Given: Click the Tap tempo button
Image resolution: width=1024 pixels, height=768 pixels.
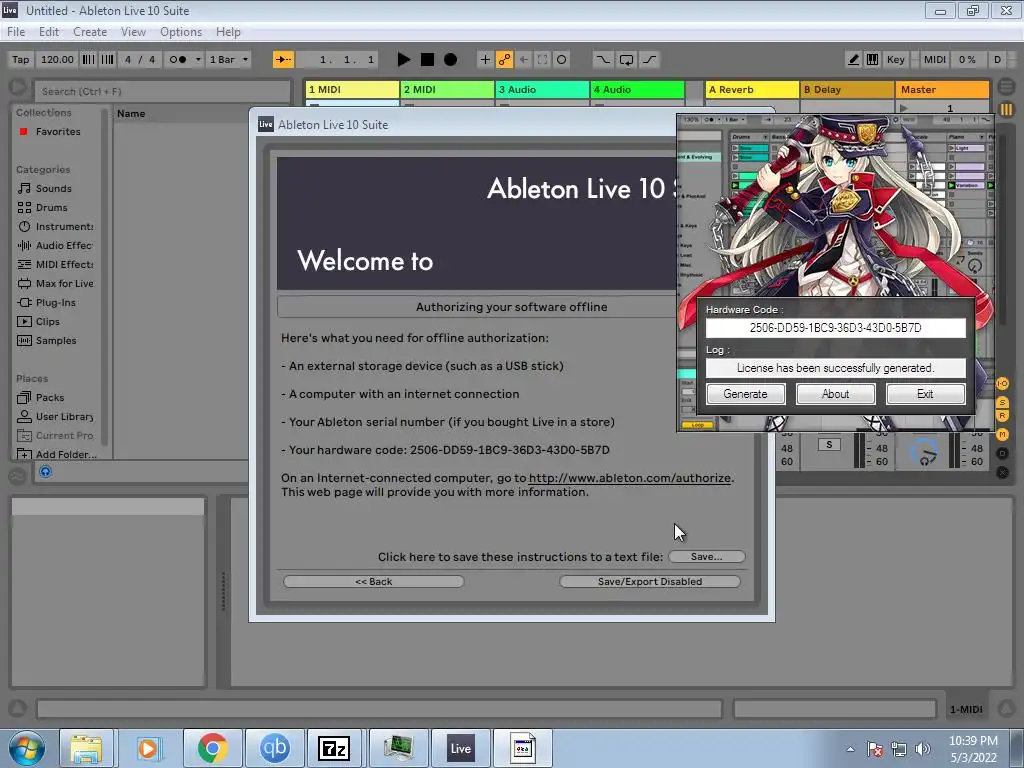Looking at the screenshot, I should 21,59.
